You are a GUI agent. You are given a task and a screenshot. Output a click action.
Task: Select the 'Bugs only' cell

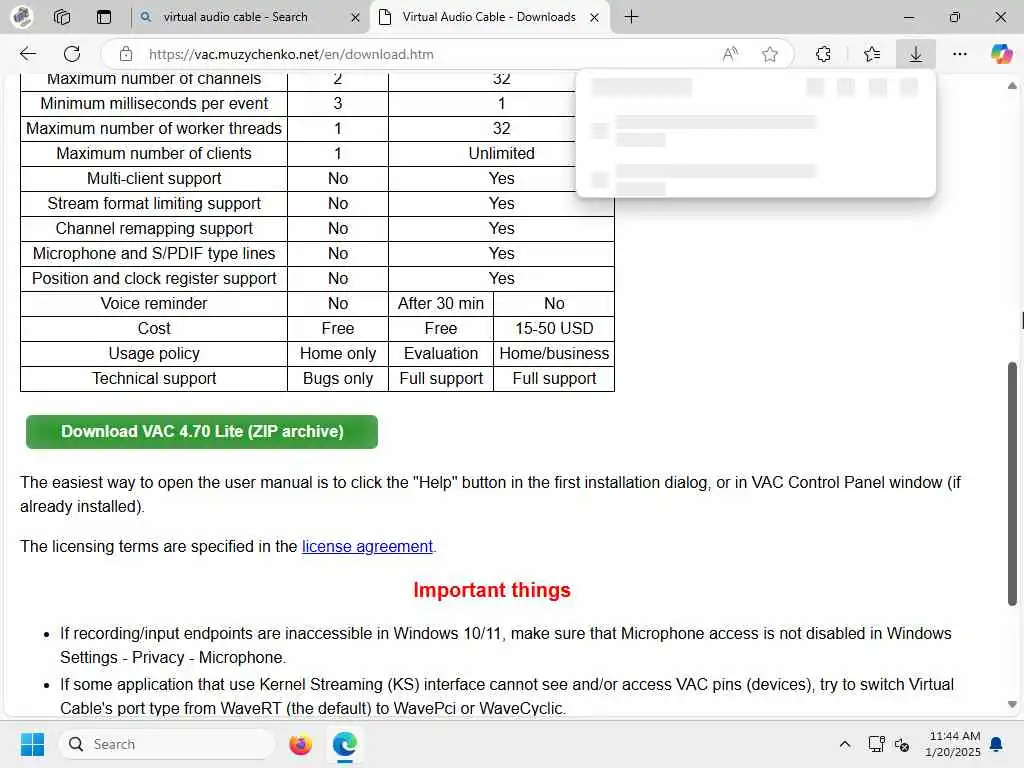338,379
